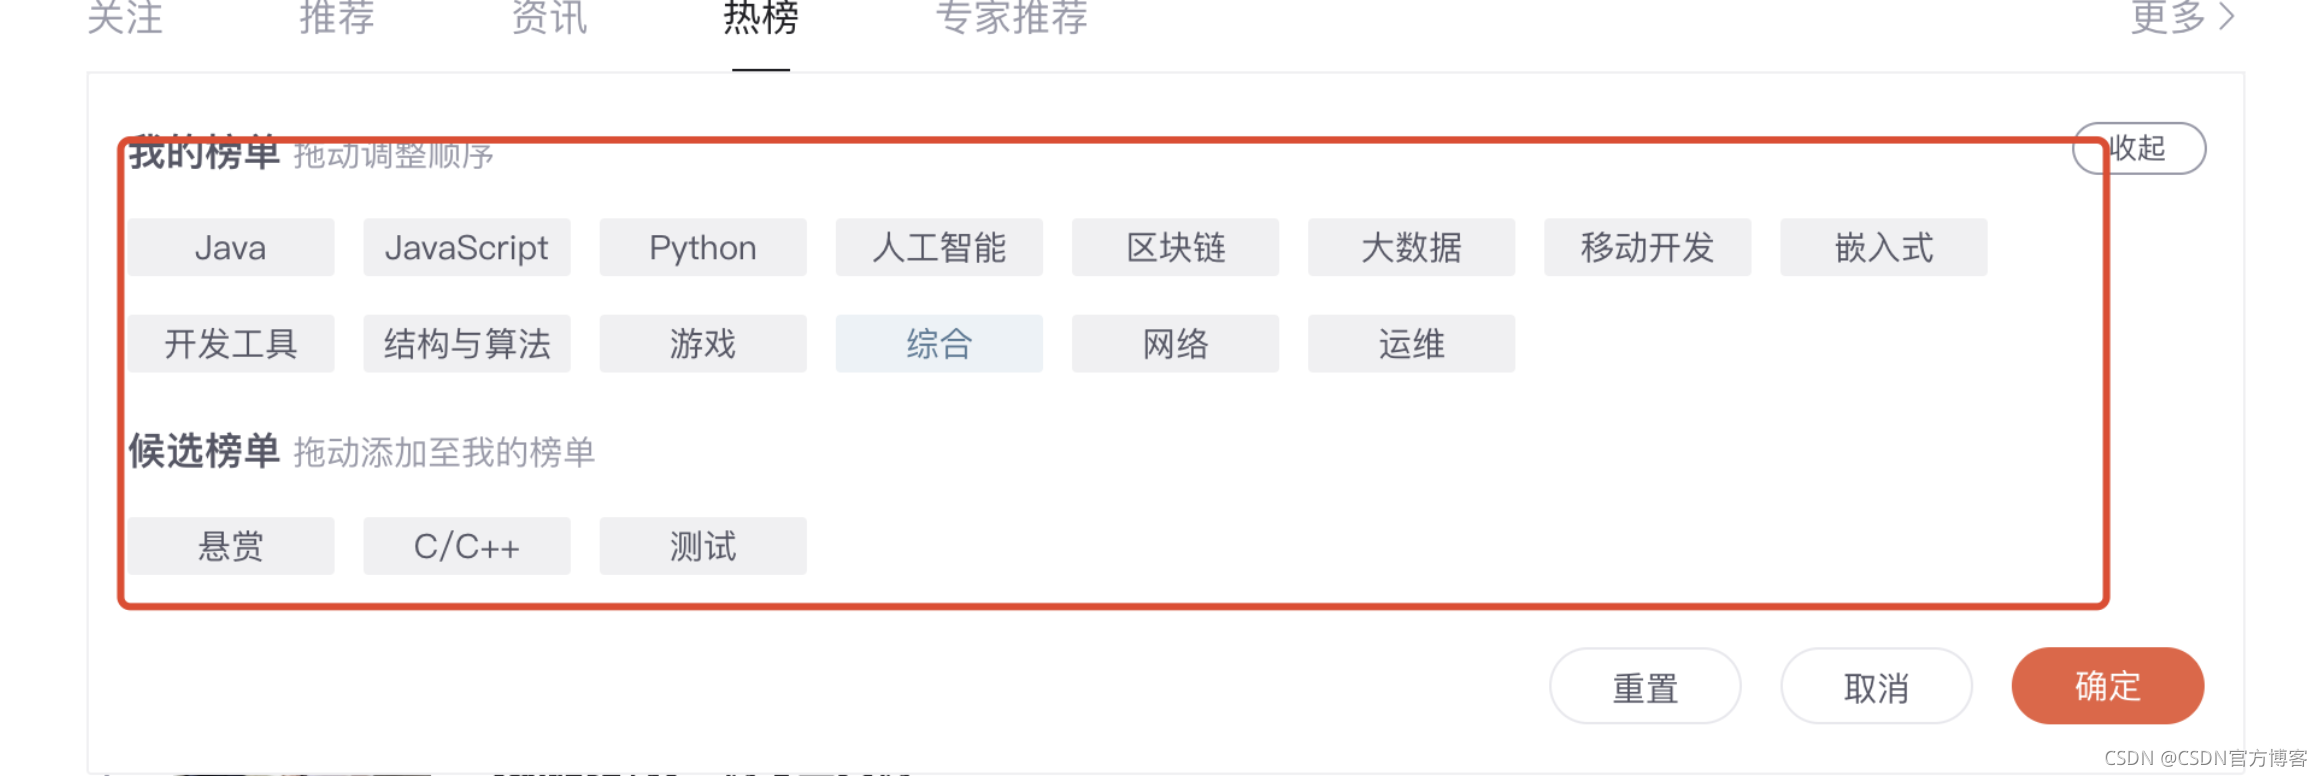Confirm with the orange 确定 button
The height and width of the screenshot is (776, 2322).
[2108, 686]
